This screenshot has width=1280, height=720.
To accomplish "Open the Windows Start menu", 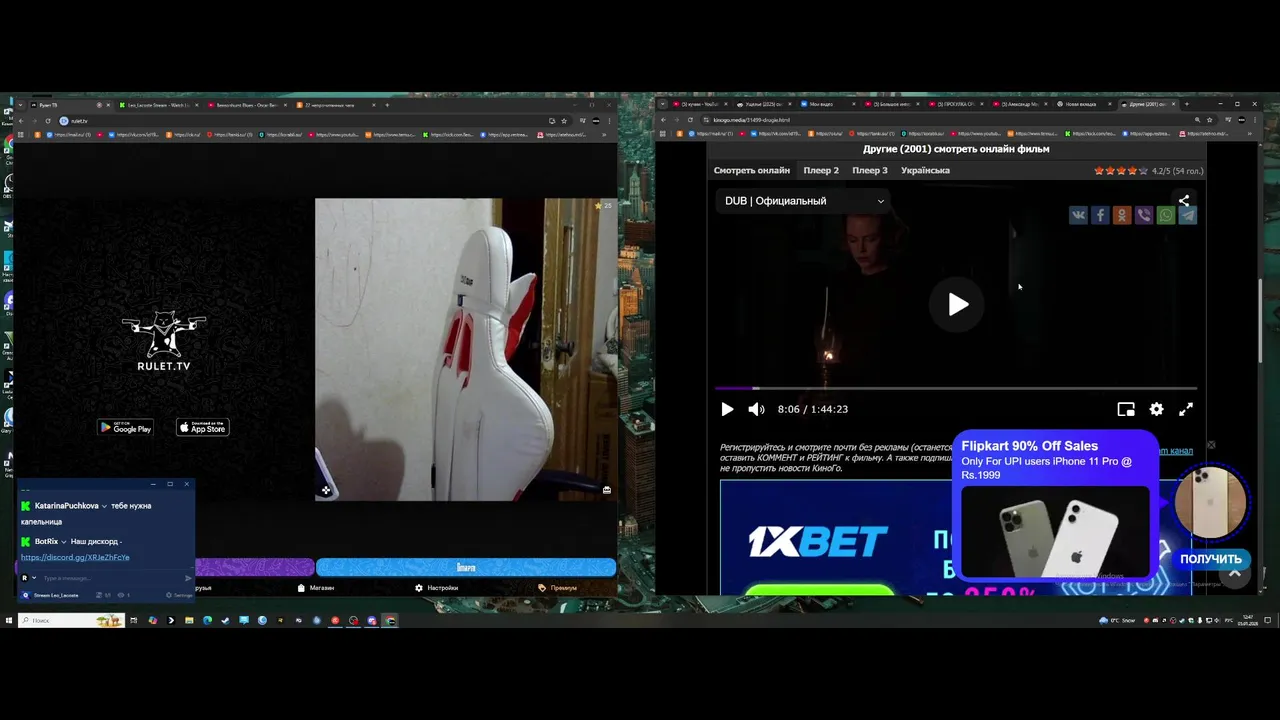I will tap(8, 620).
